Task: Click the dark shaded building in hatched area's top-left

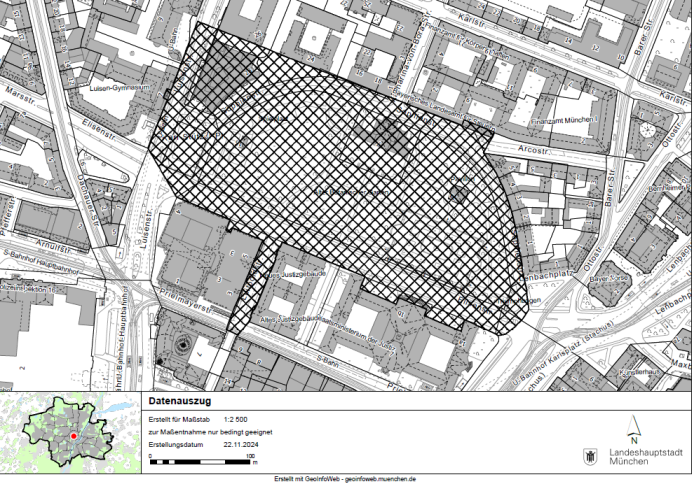Action: tap(220, 75)
